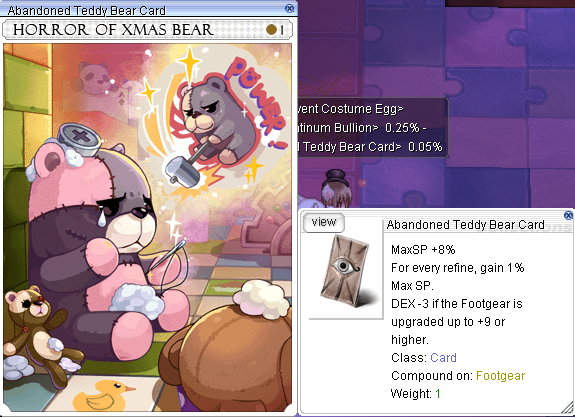Click the blue Card class link
The height and width of the screenshot is (417, 575).
(x=443, y=357)
